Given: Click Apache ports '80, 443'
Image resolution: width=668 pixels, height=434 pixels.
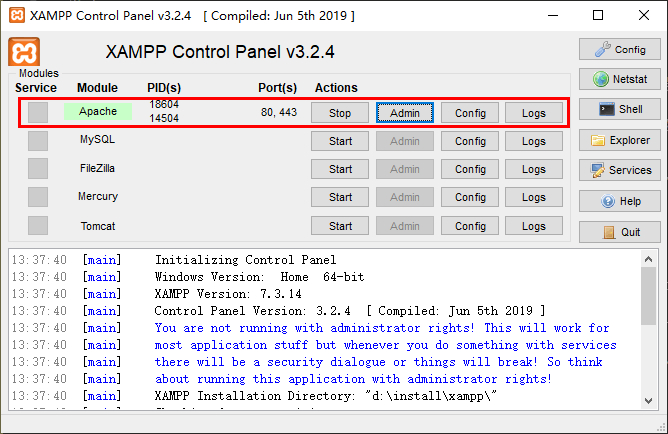Looking at the screenshot, I should pos(279,112).
